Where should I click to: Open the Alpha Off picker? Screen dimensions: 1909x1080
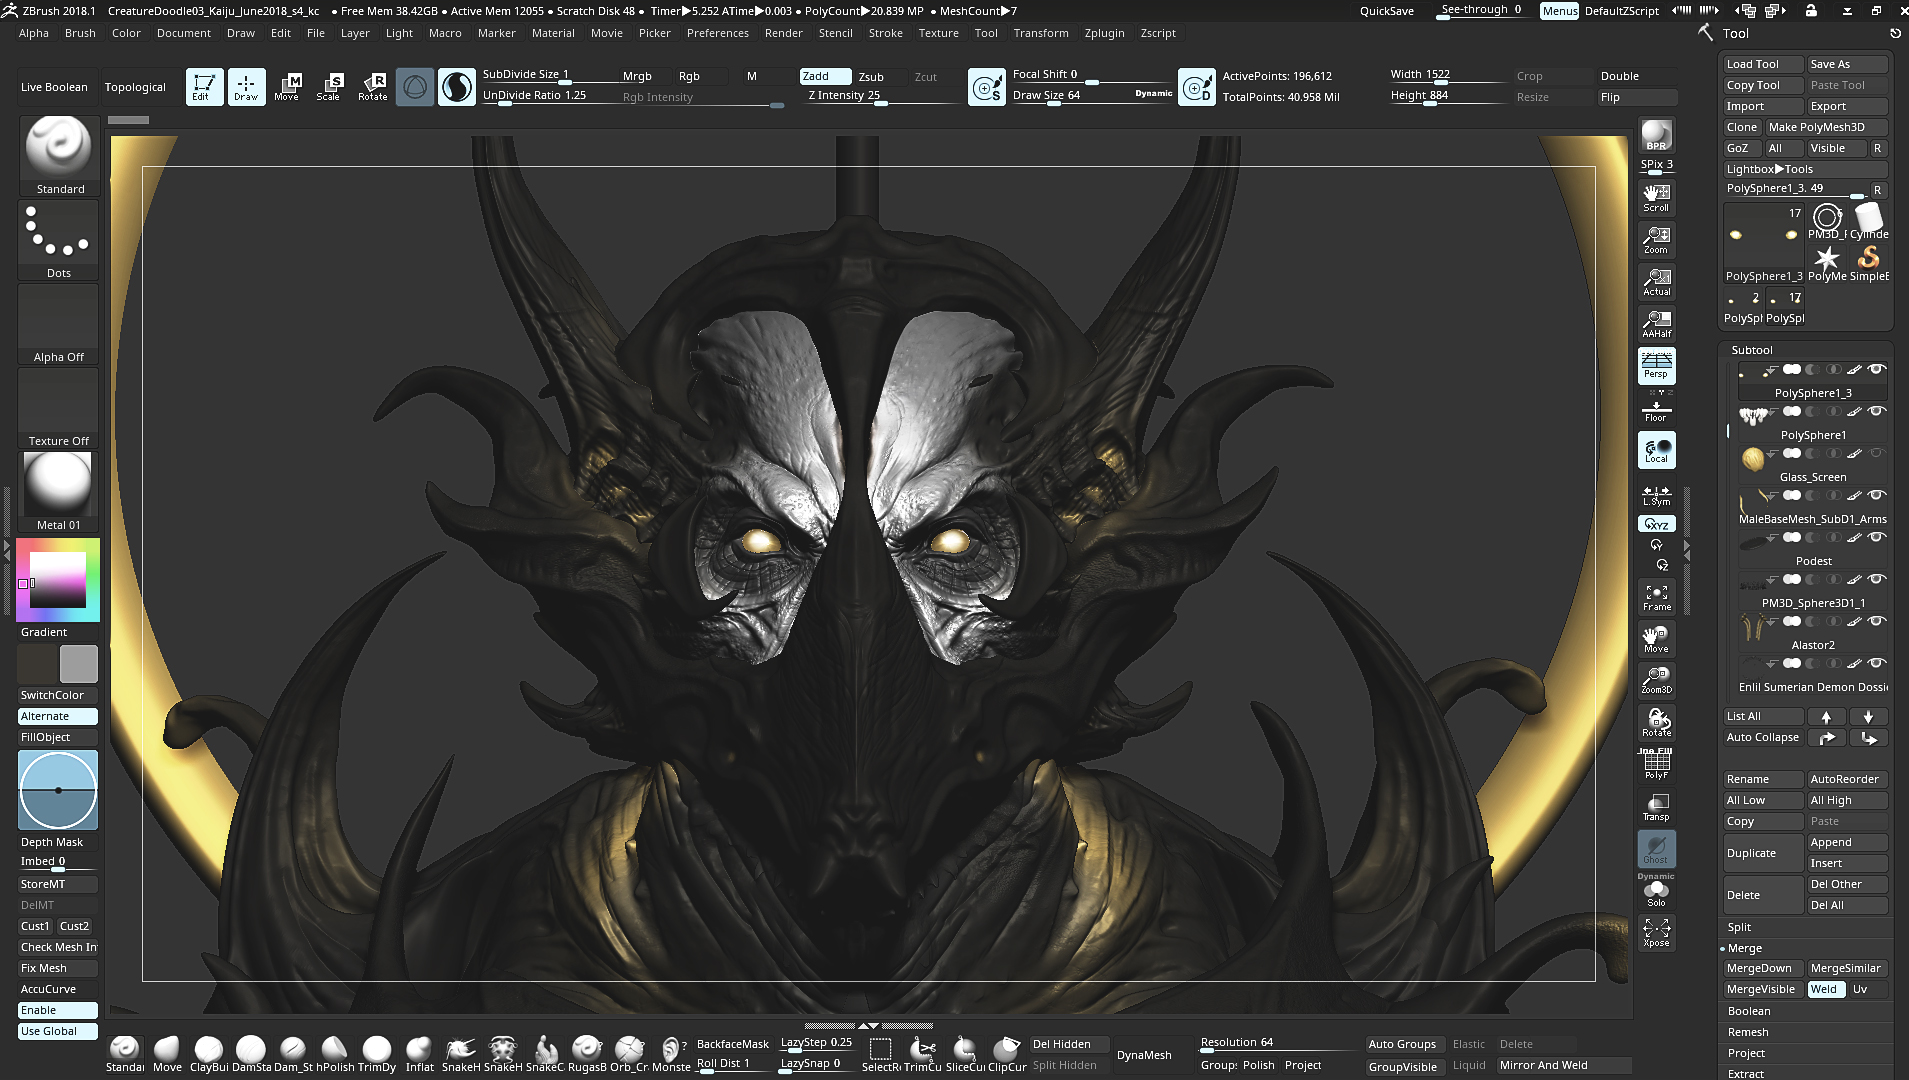click(59, 324)
